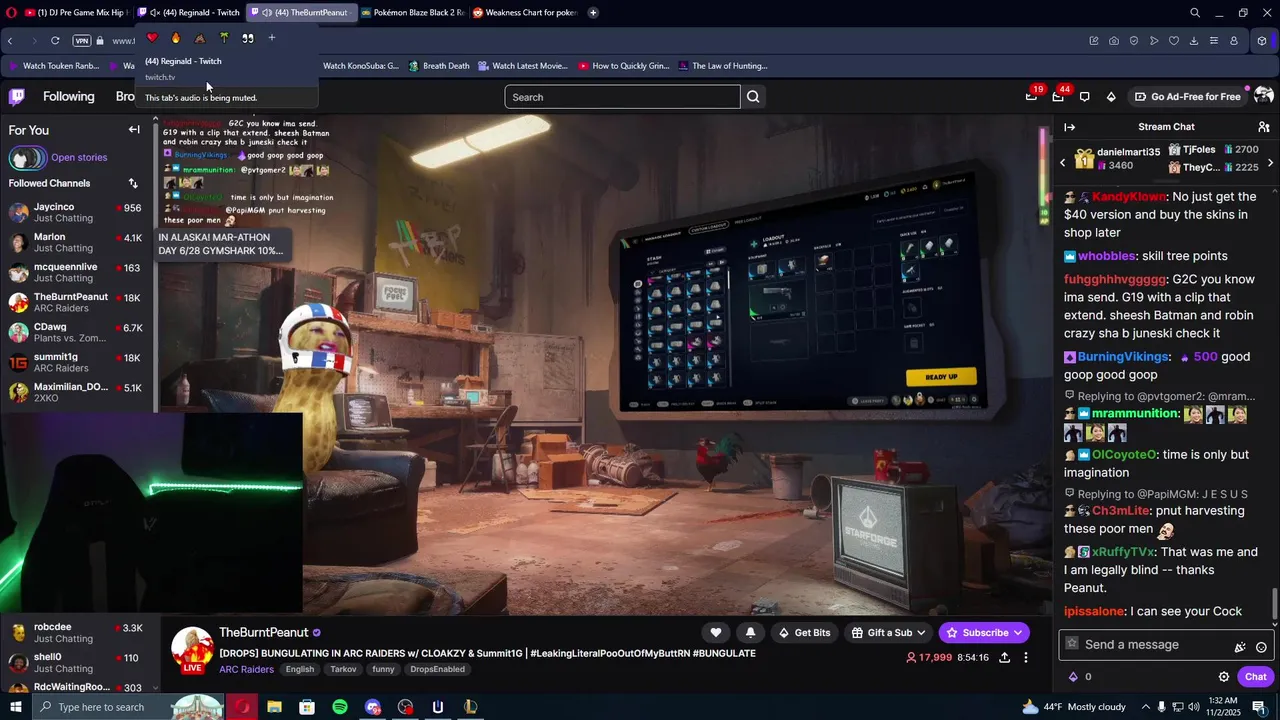Show next gift leaderboard entry
The width and height of the screenshot is (1280, 720).
click(1270, 162)
